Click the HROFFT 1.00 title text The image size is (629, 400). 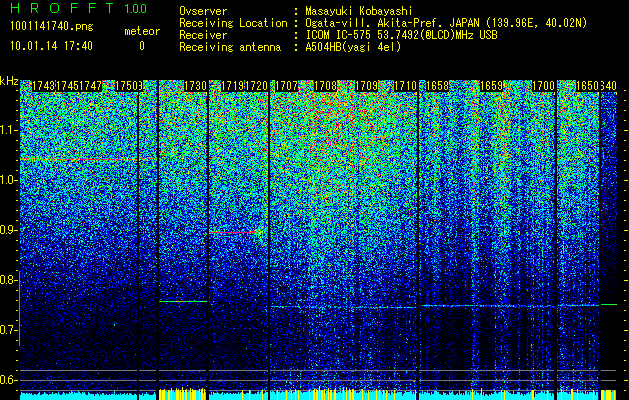pos(79,8)
